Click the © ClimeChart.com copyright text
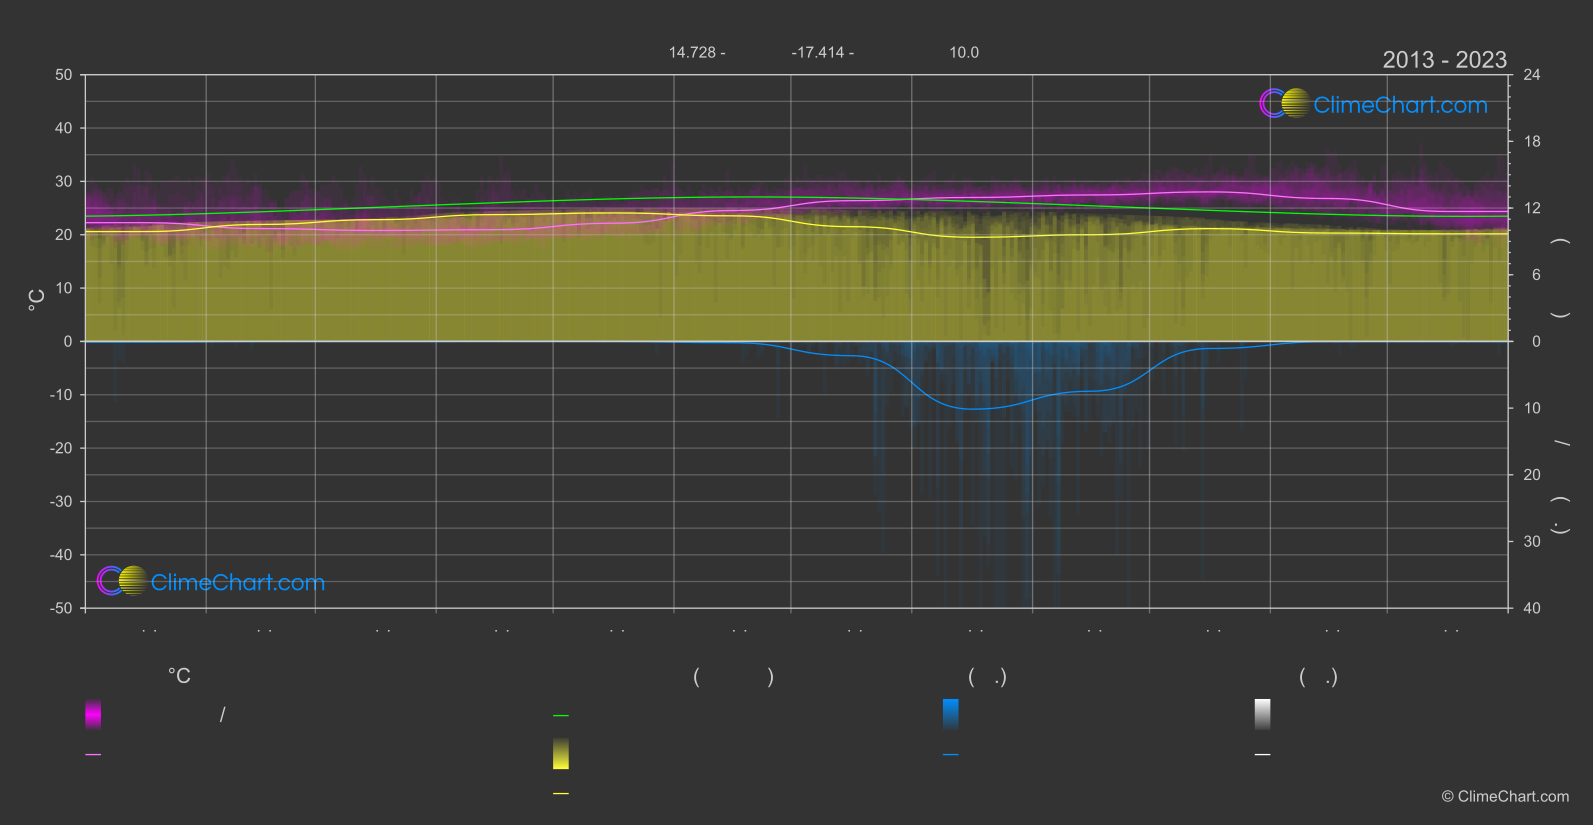This screenshot has height=825, width=1593. click(1505, 796)
